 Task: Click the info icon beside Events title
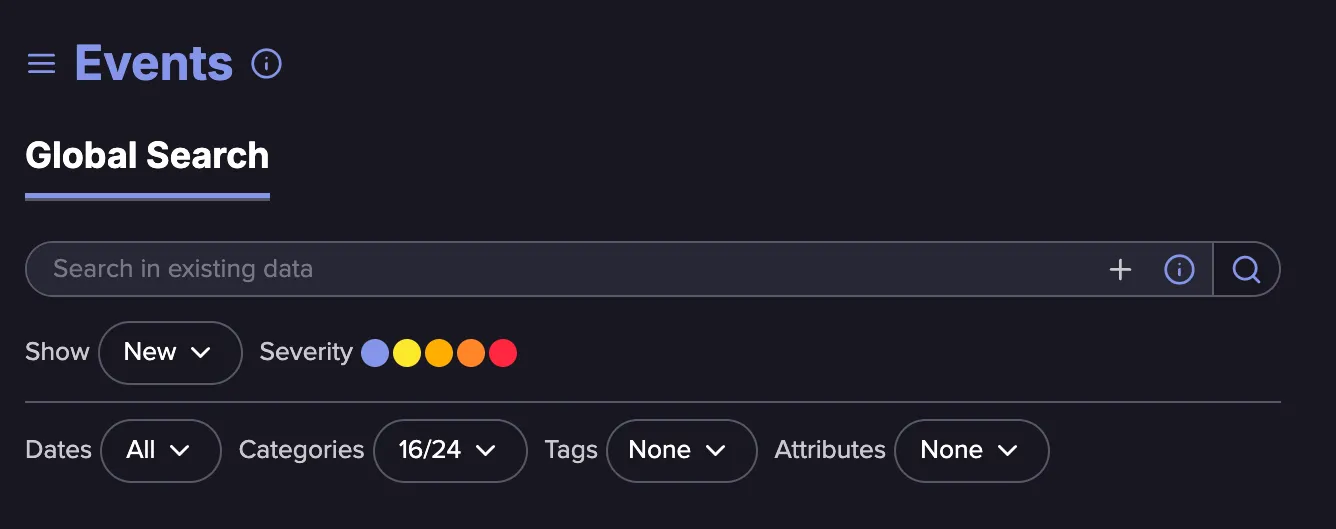(266, 64)
